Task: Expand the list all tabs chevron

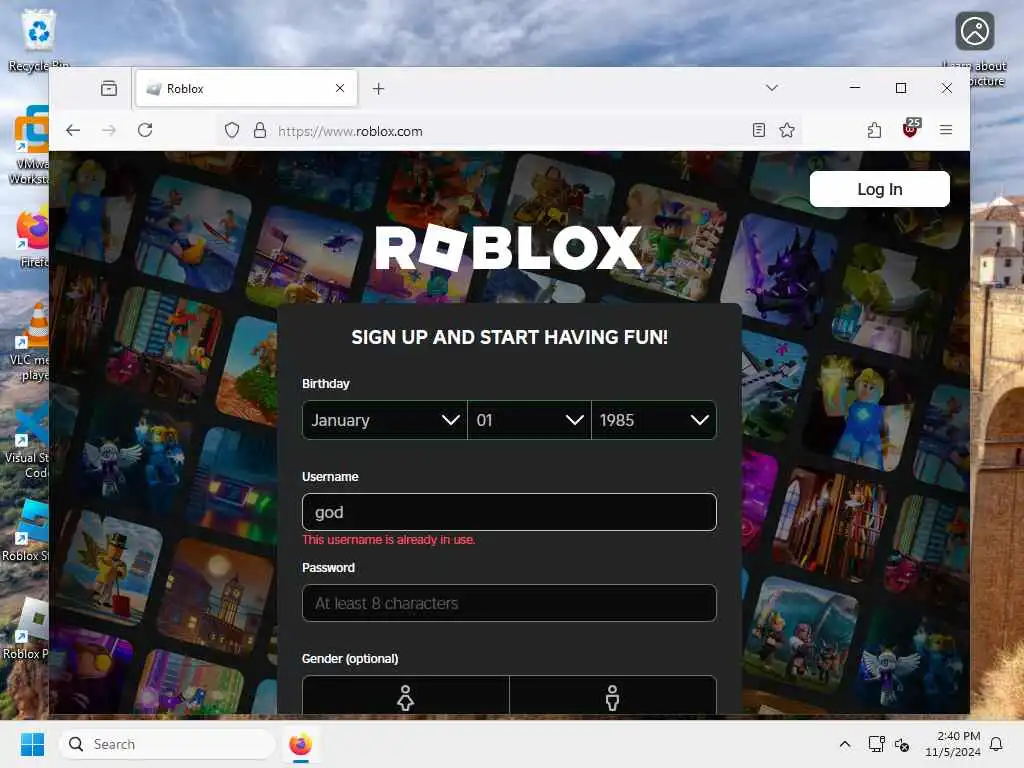Action: point(772,88)
